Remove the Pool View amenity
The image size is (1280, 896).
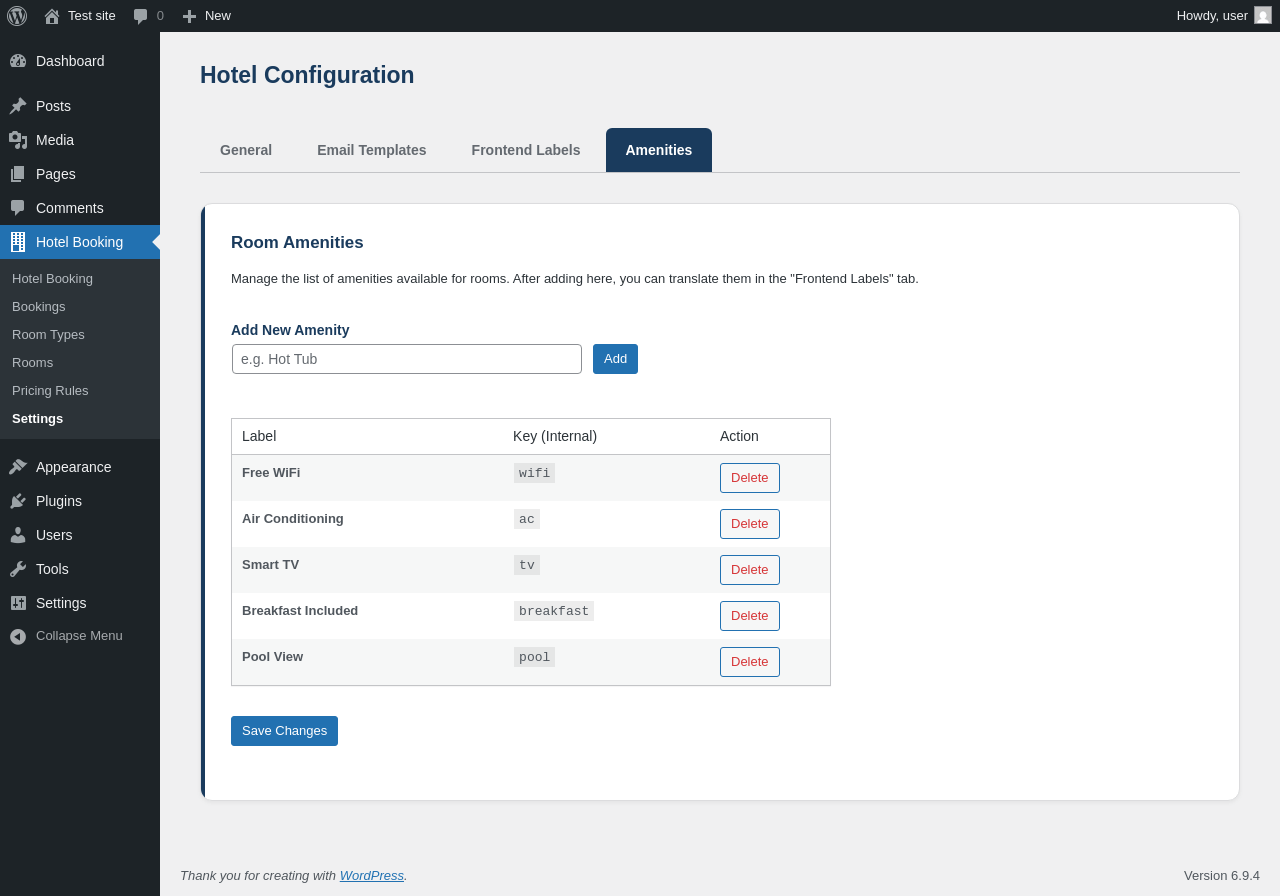point(749,662)
